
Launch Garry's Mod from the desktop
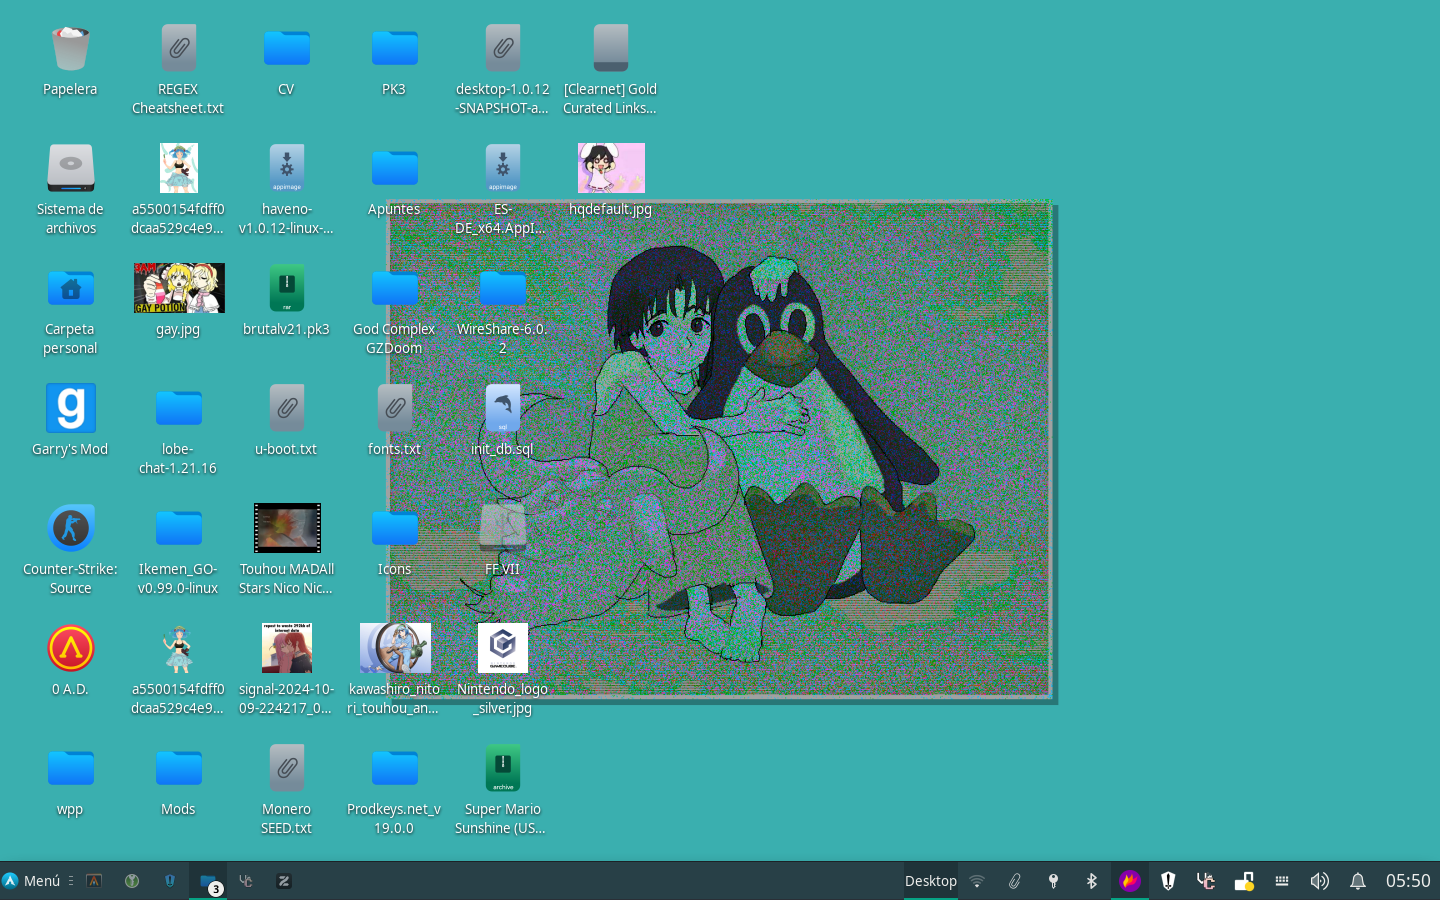click(70, 408)
